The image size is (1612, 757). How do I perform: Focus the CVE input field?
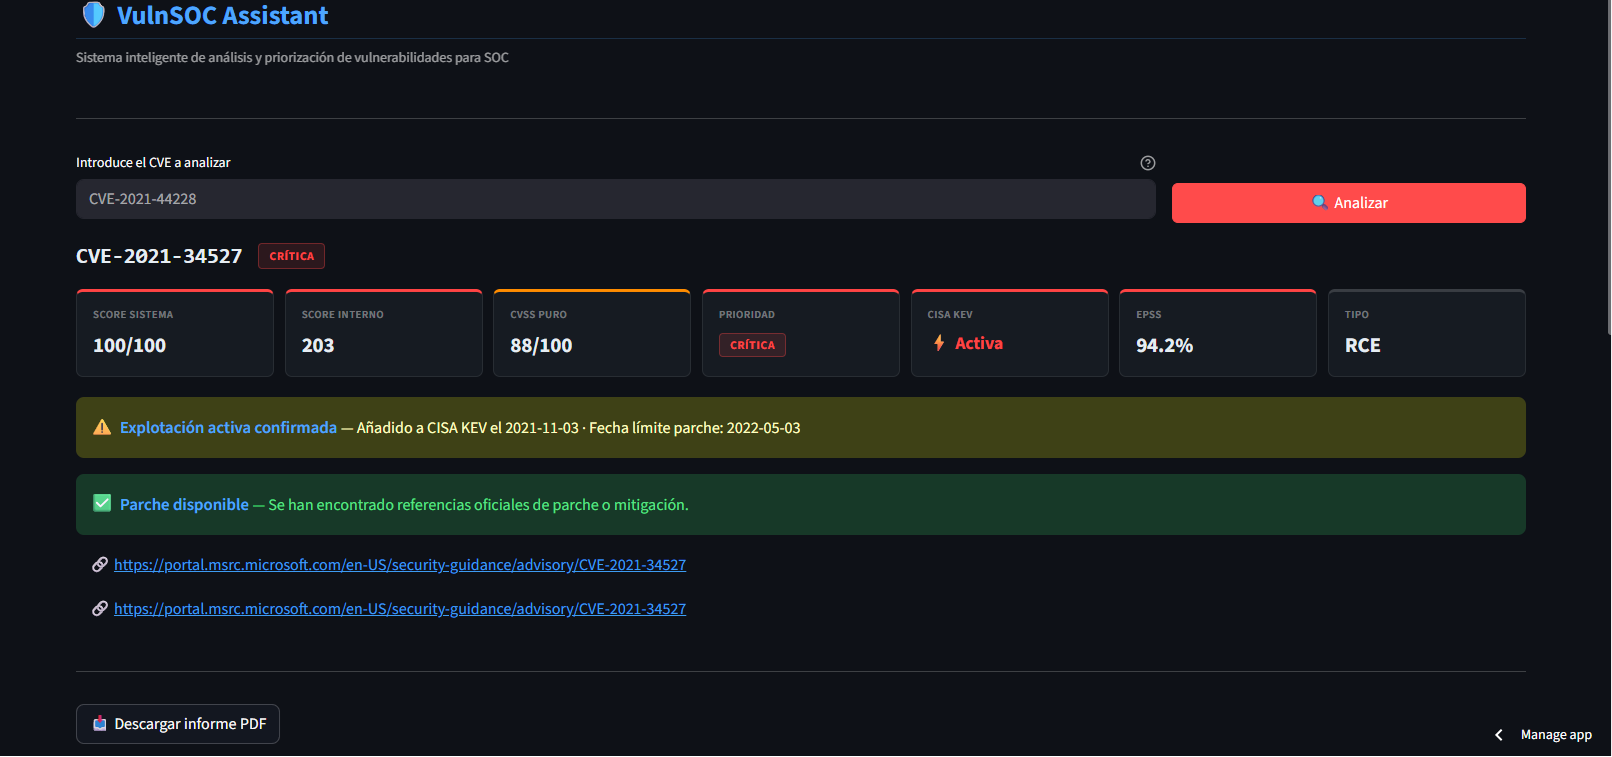point(616,199)
